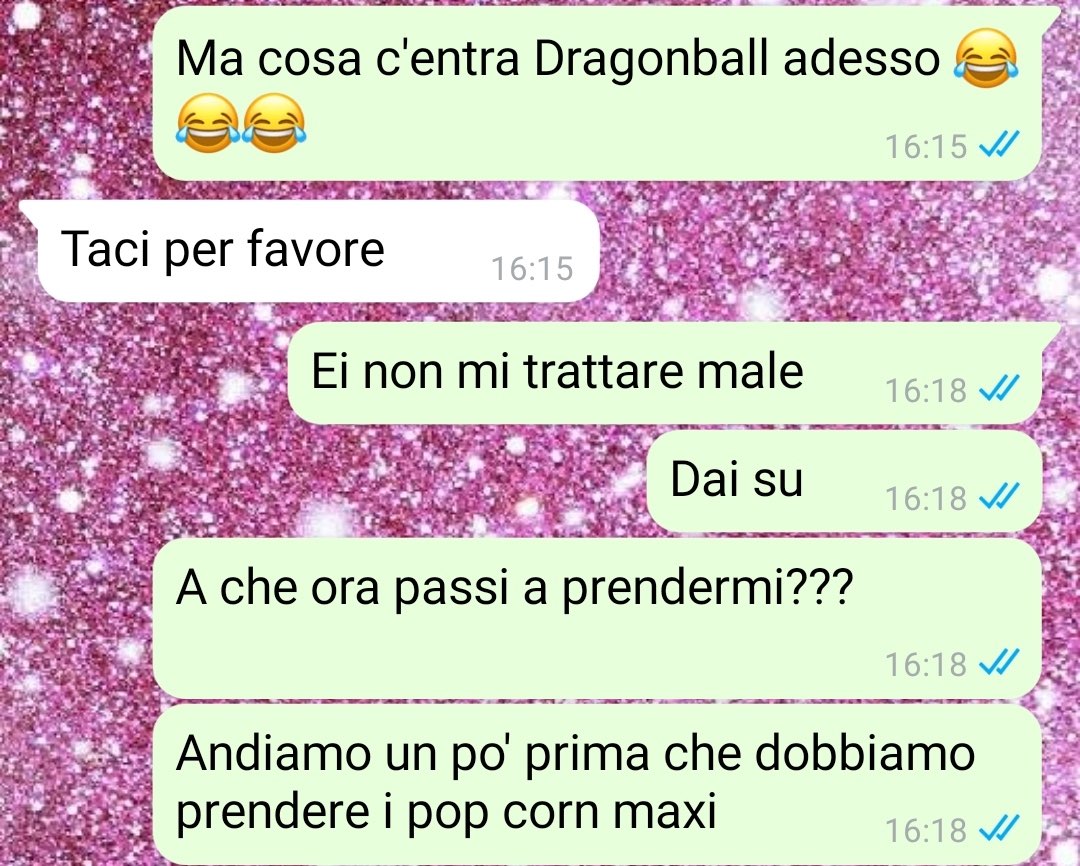Tap the laughing emoji after 'adesso'
This screenshot has width=1080, height=866.
click(x=986, y=59)
